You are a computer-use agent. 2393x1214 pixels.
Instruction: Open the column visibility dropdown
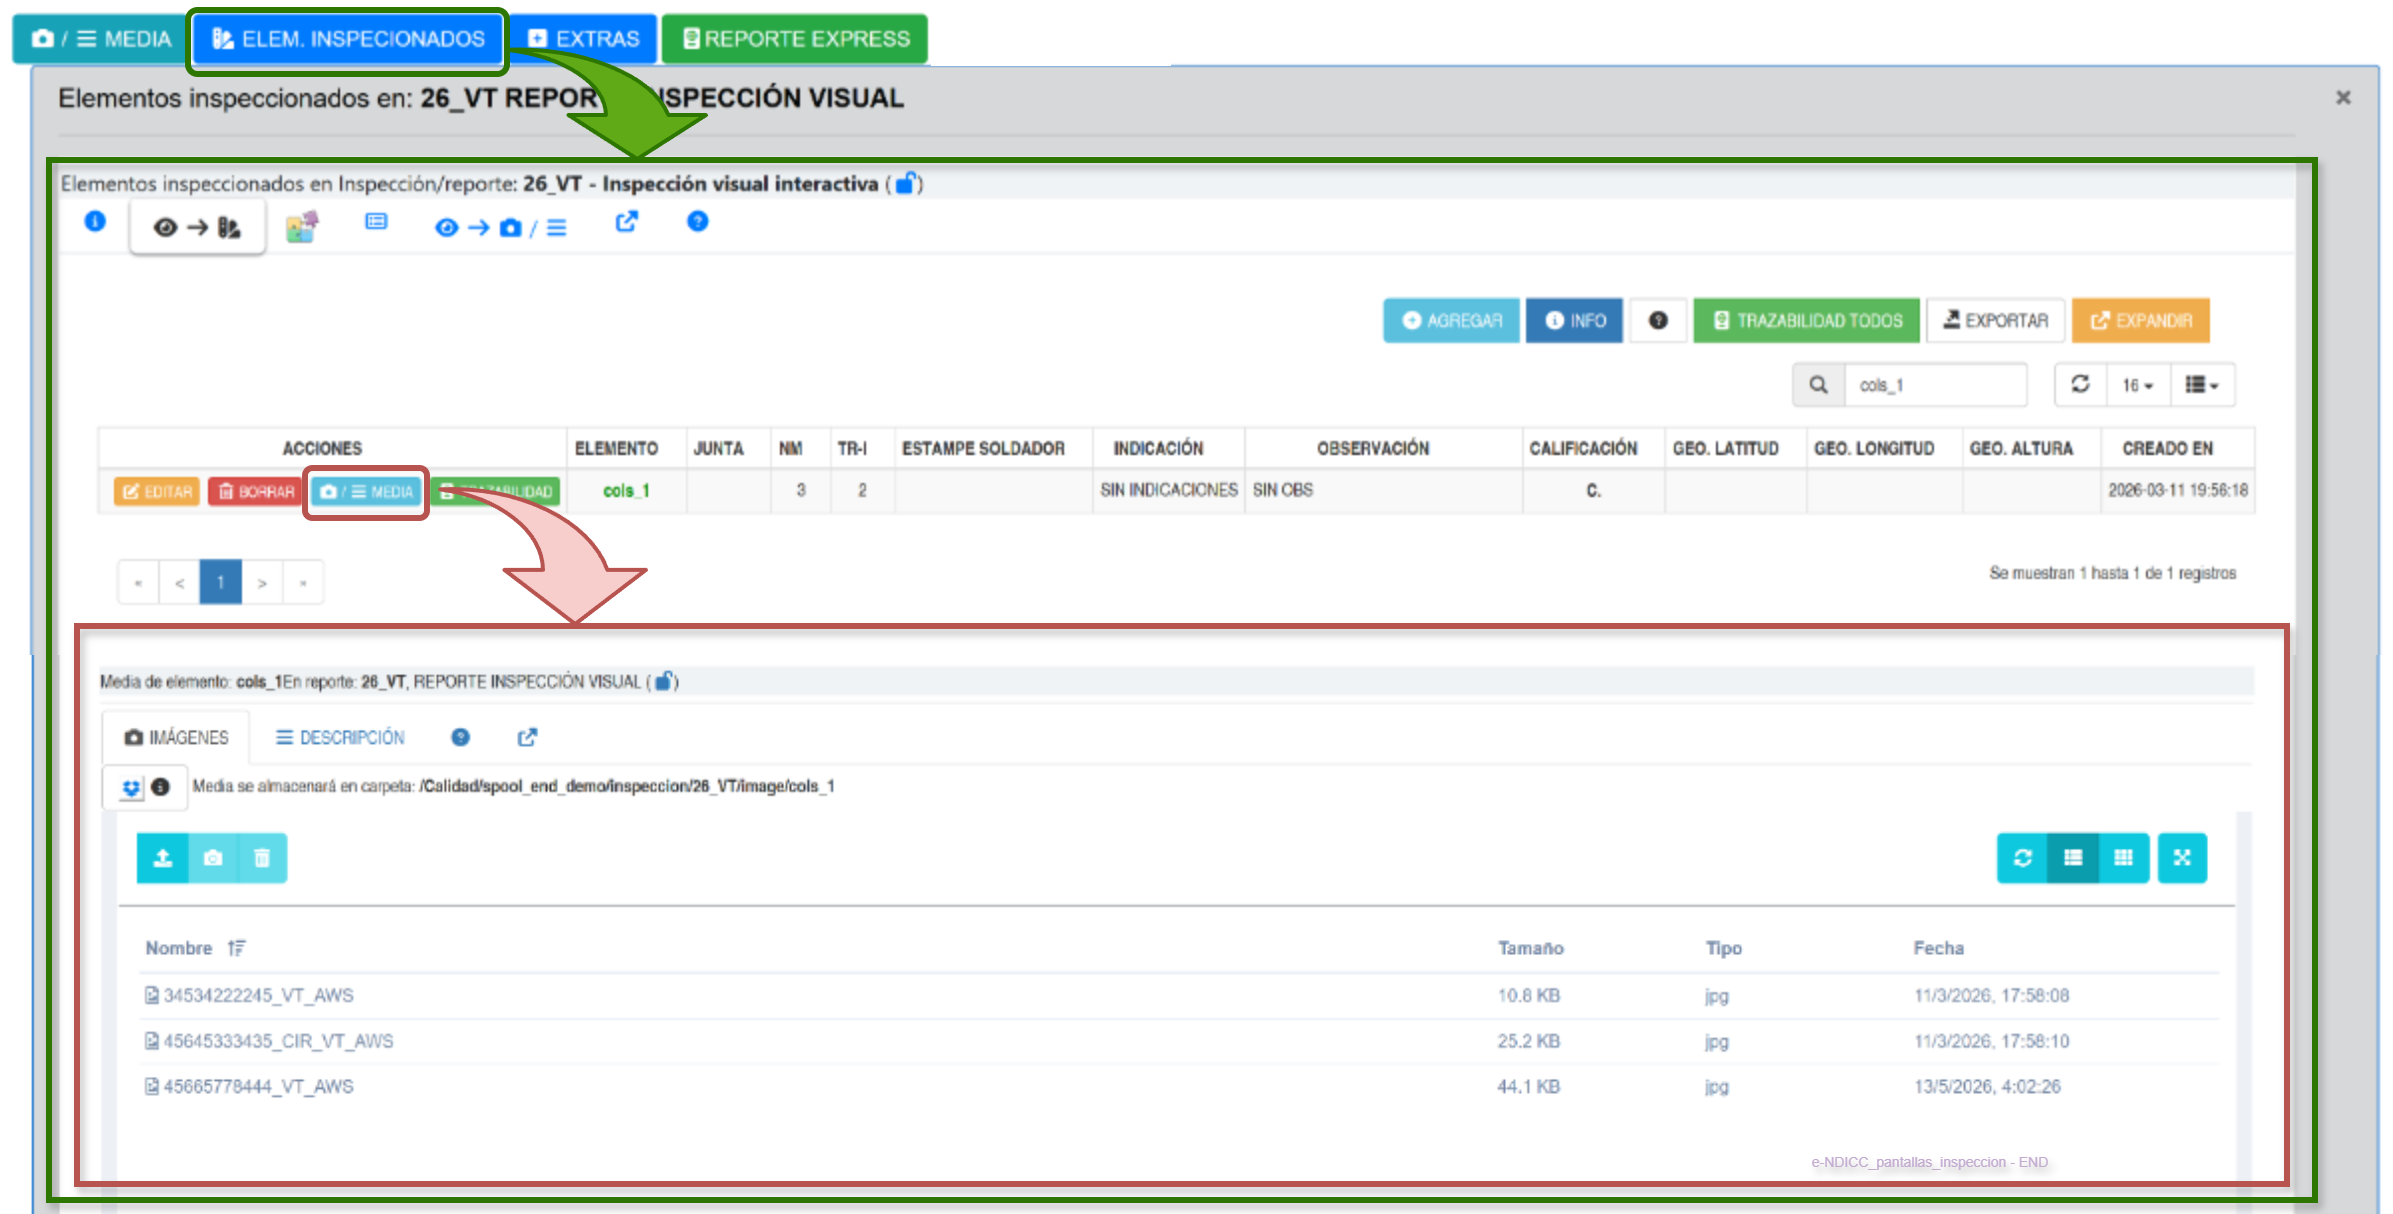coord(2202,385)
